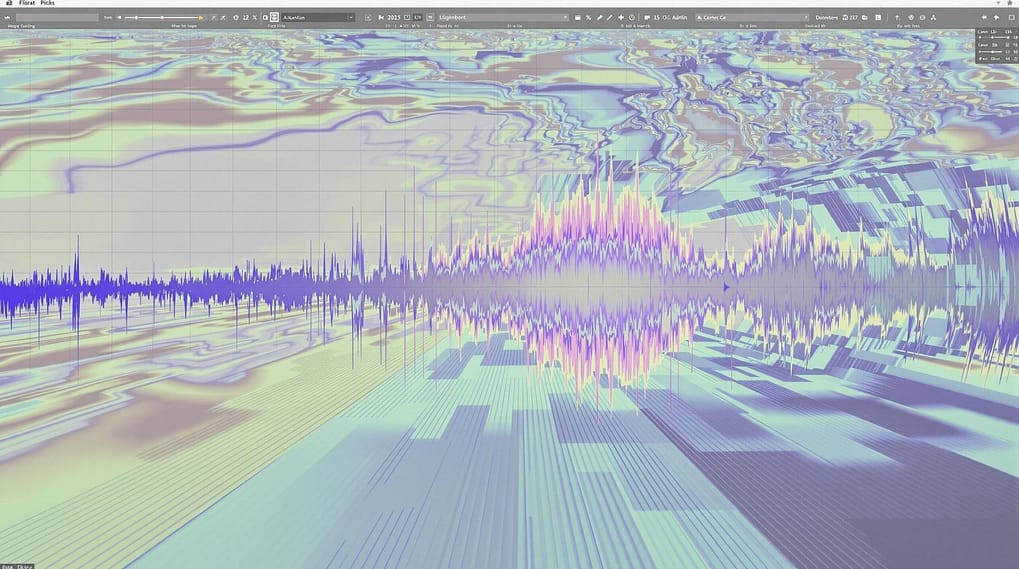Viewport: 1019px width, 569px height.
Task: Click the scissors-style icon left of the pencil
Action: [x=588, y=18]
